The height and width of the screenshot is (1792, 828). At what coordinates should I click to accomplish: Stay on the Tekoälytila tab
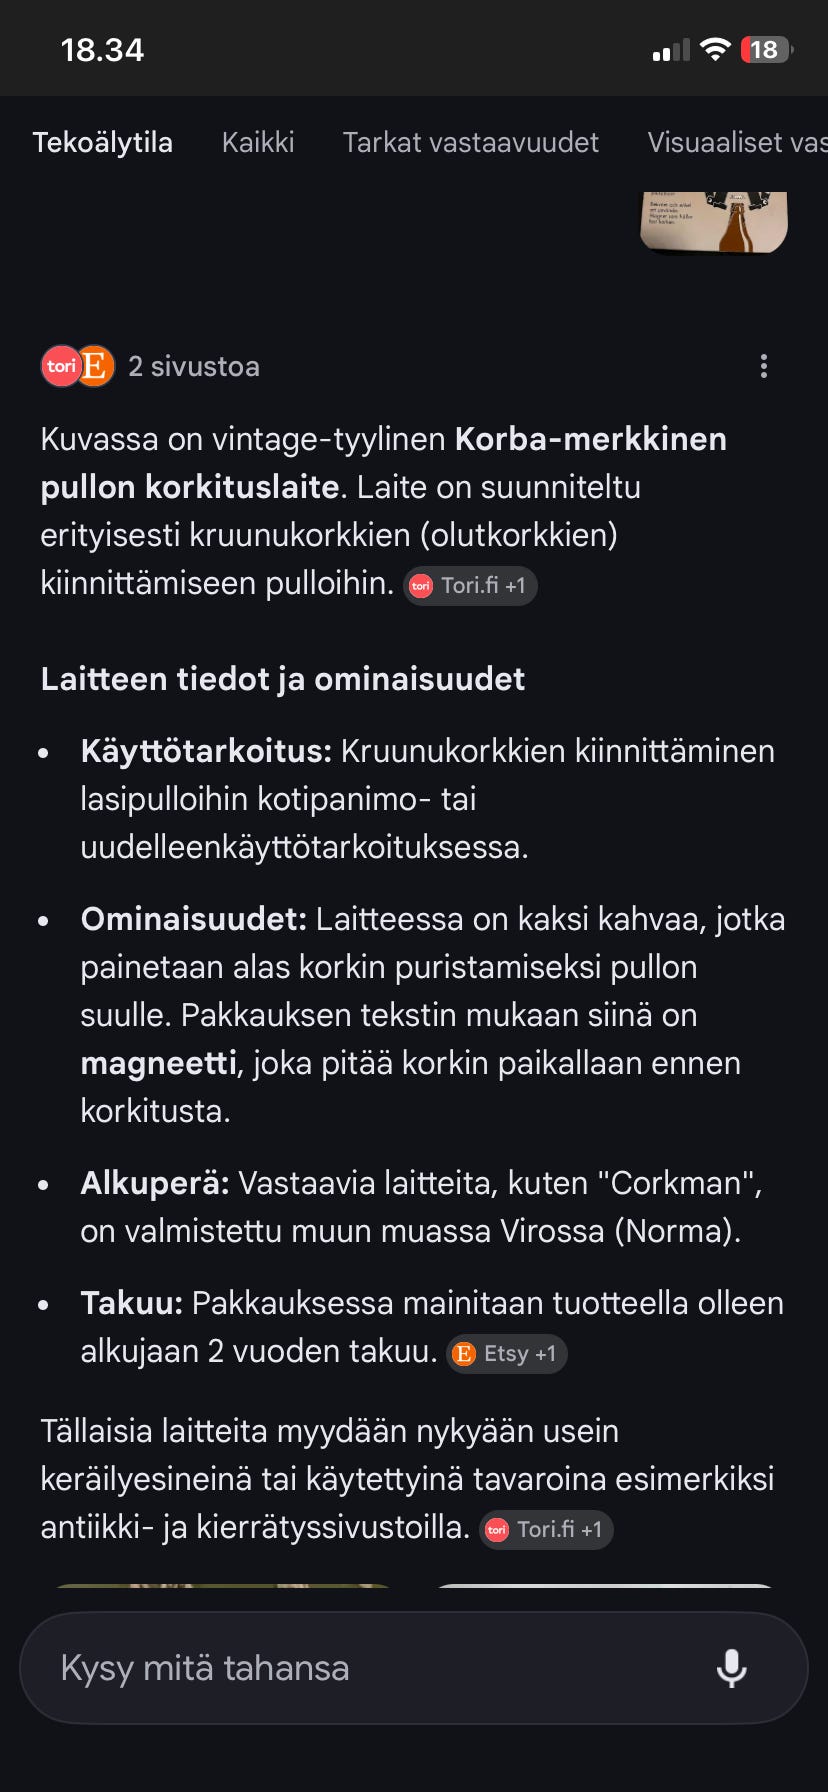103,142
